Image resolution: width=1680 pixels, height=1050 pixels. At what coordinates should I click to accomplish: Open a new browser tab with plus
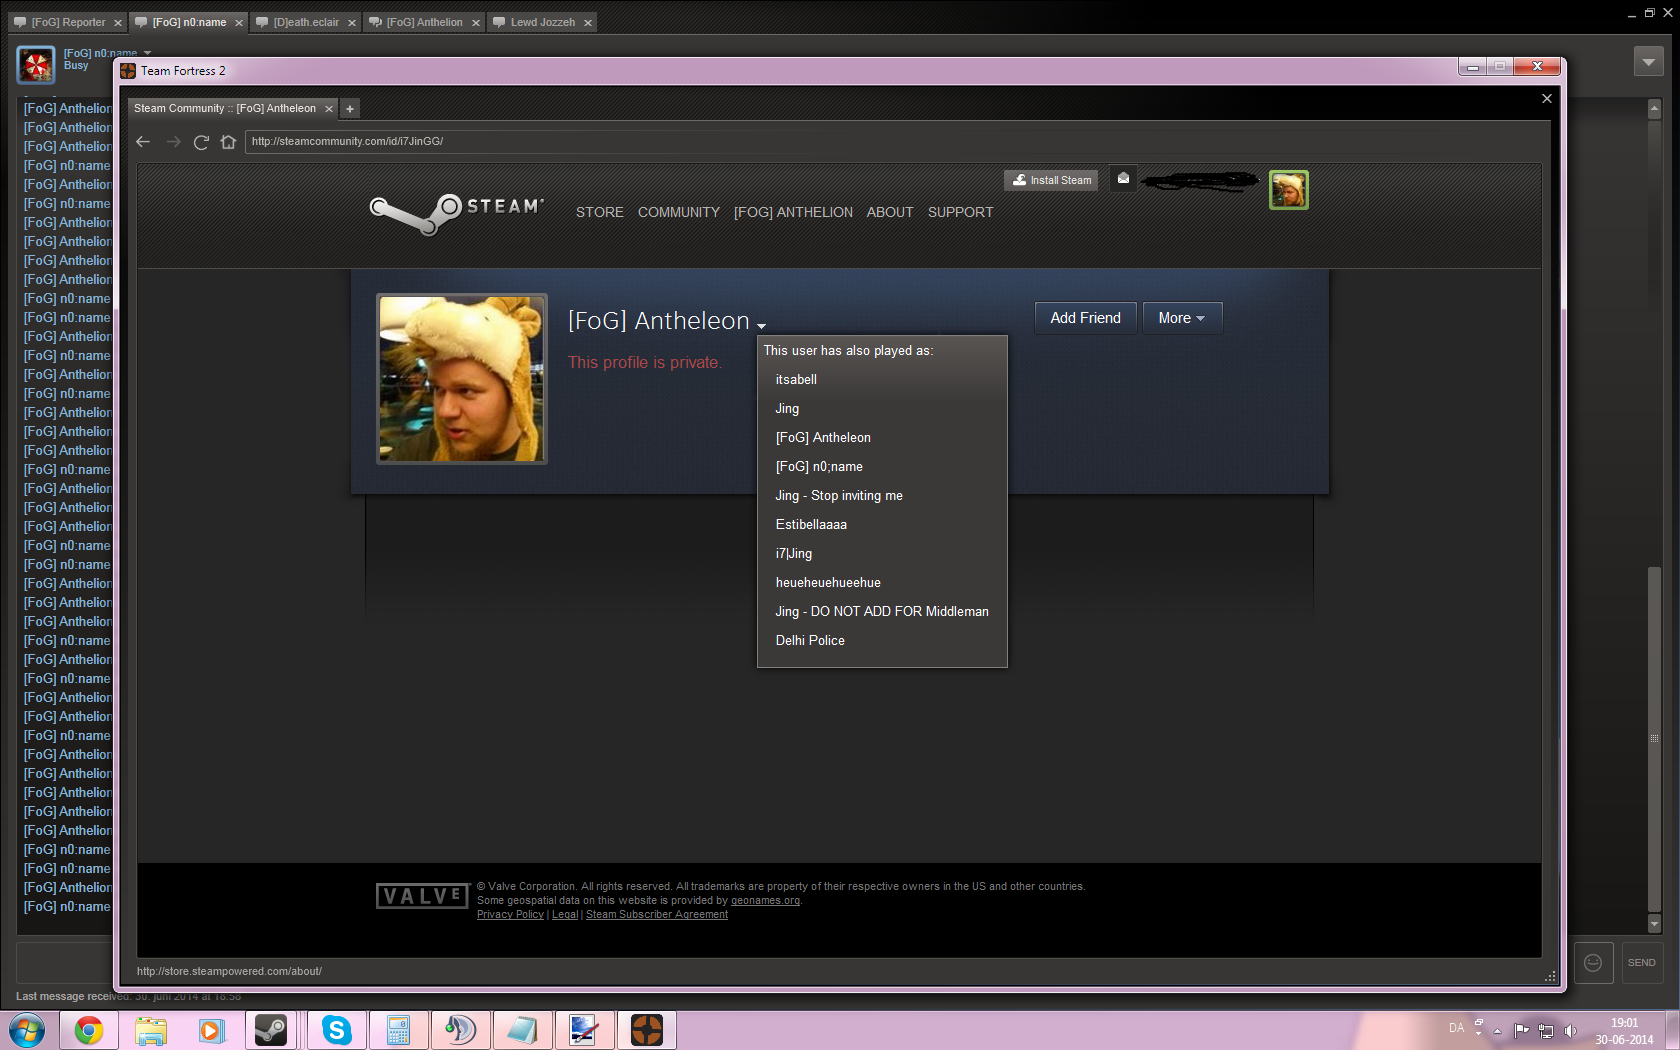click(350, 109)
